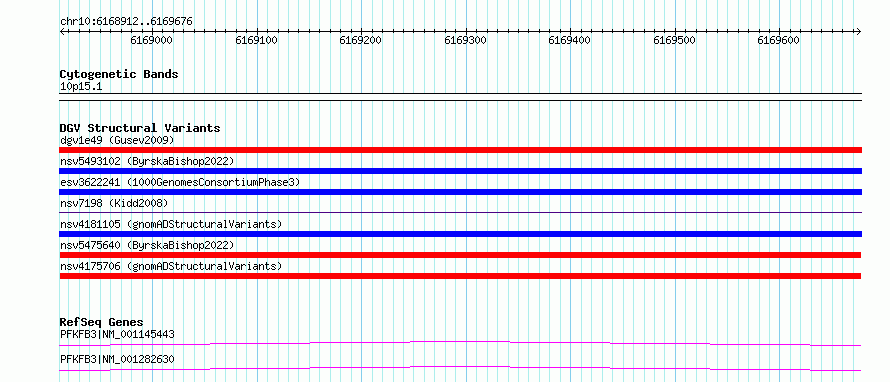Click magenta gene line under PFKFB3|NM_001145443
Screen dimensions: 890x382
(461, 343)
